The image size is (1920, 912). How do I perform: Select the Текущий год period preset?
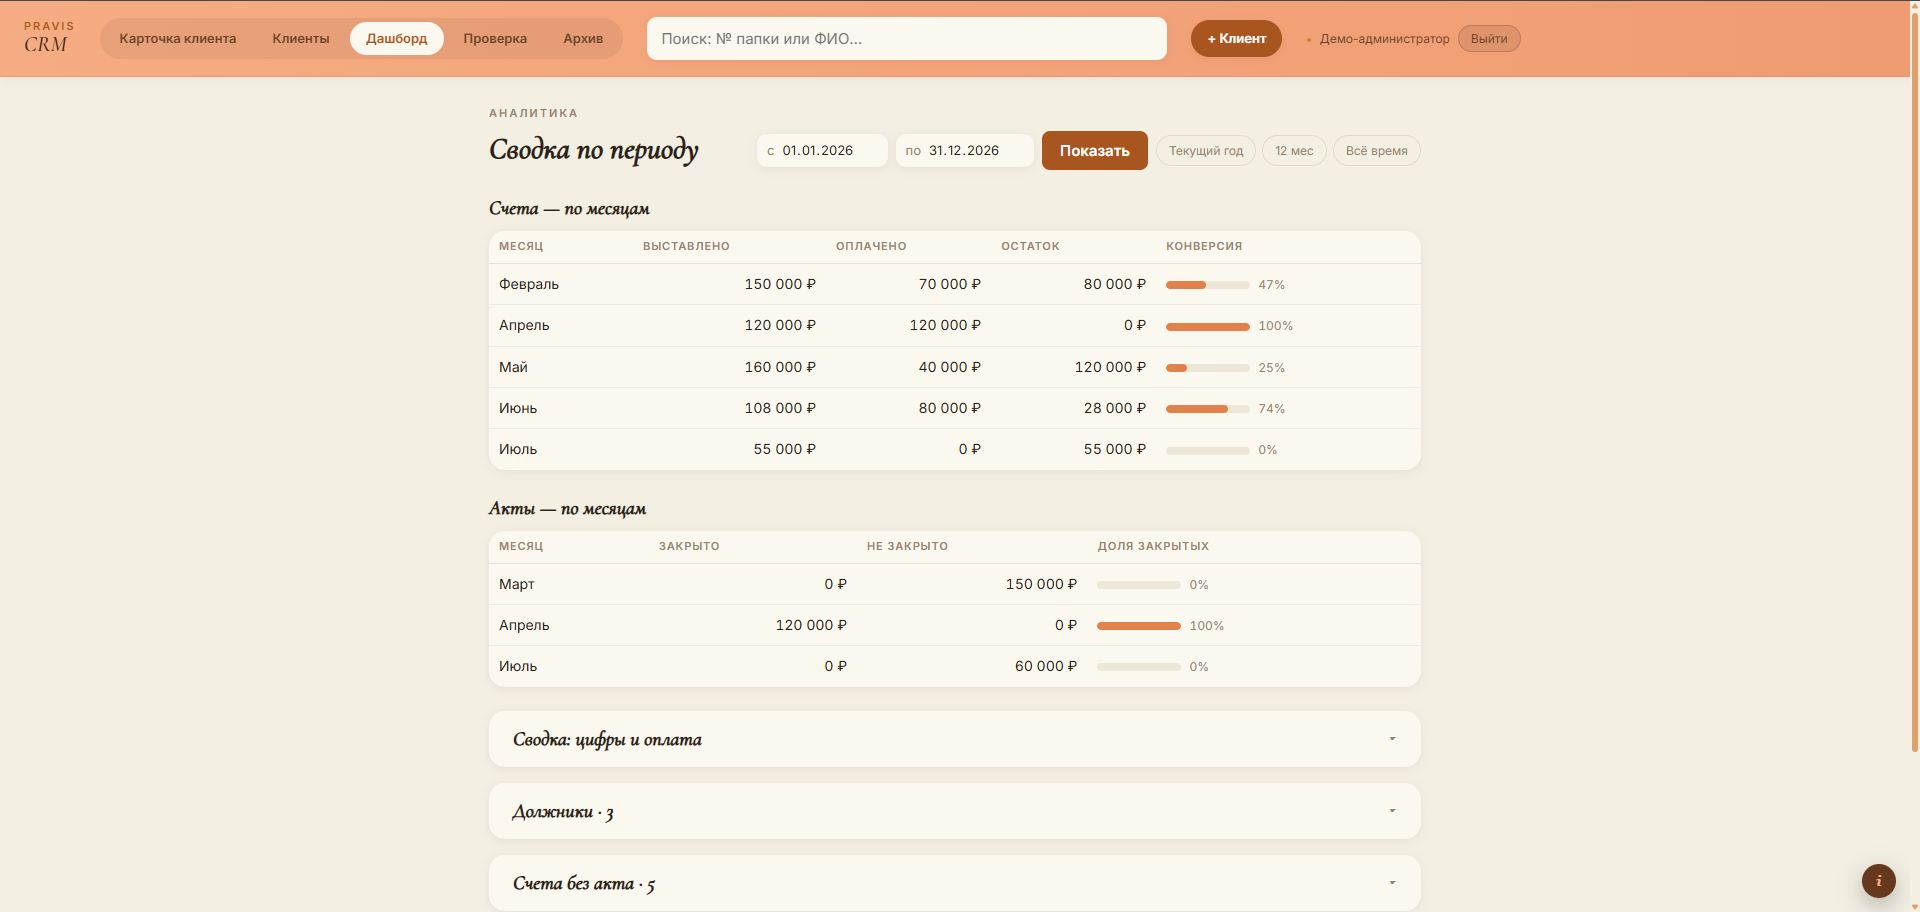[x=1205, y=150]
